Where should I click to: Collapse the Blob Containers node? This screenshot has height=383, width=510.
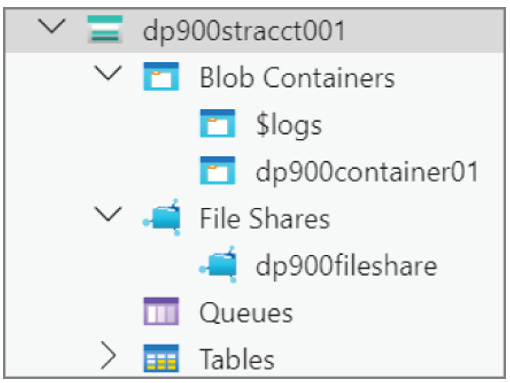click(108, 73)
